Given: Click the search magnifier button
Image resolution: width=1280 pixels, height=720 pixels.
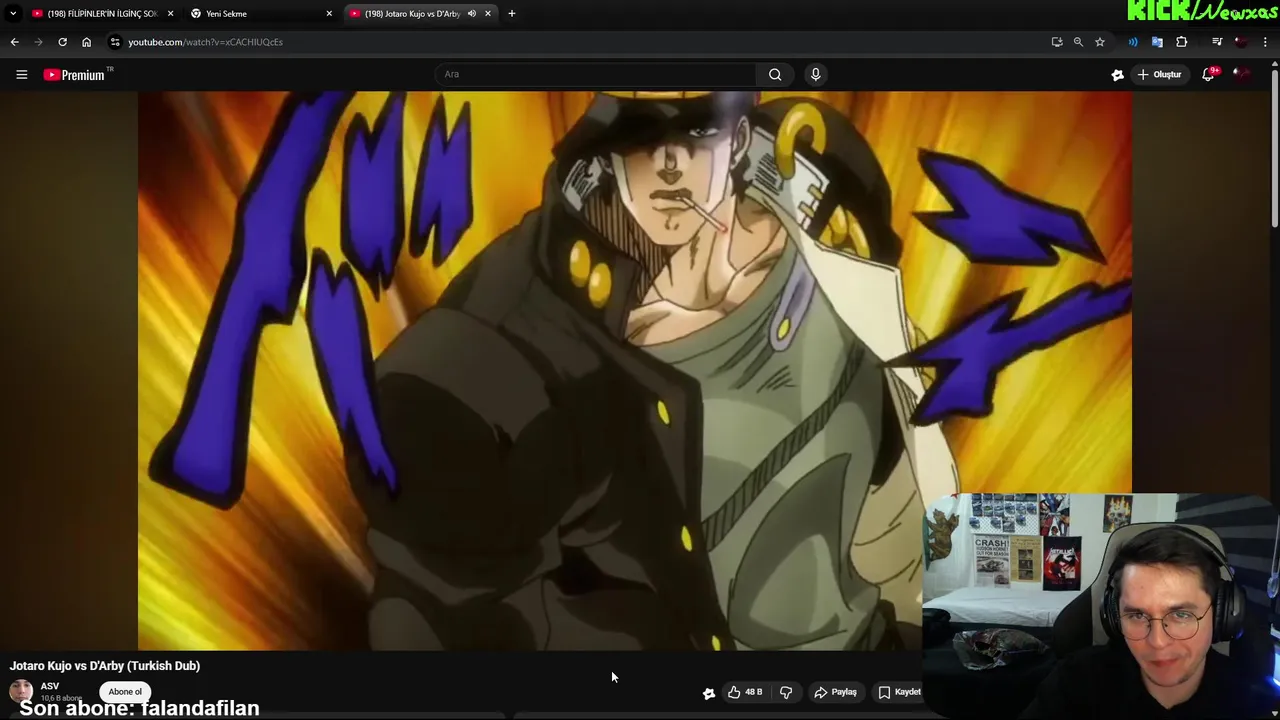Looking at the screenshot, I should (775, 74).
